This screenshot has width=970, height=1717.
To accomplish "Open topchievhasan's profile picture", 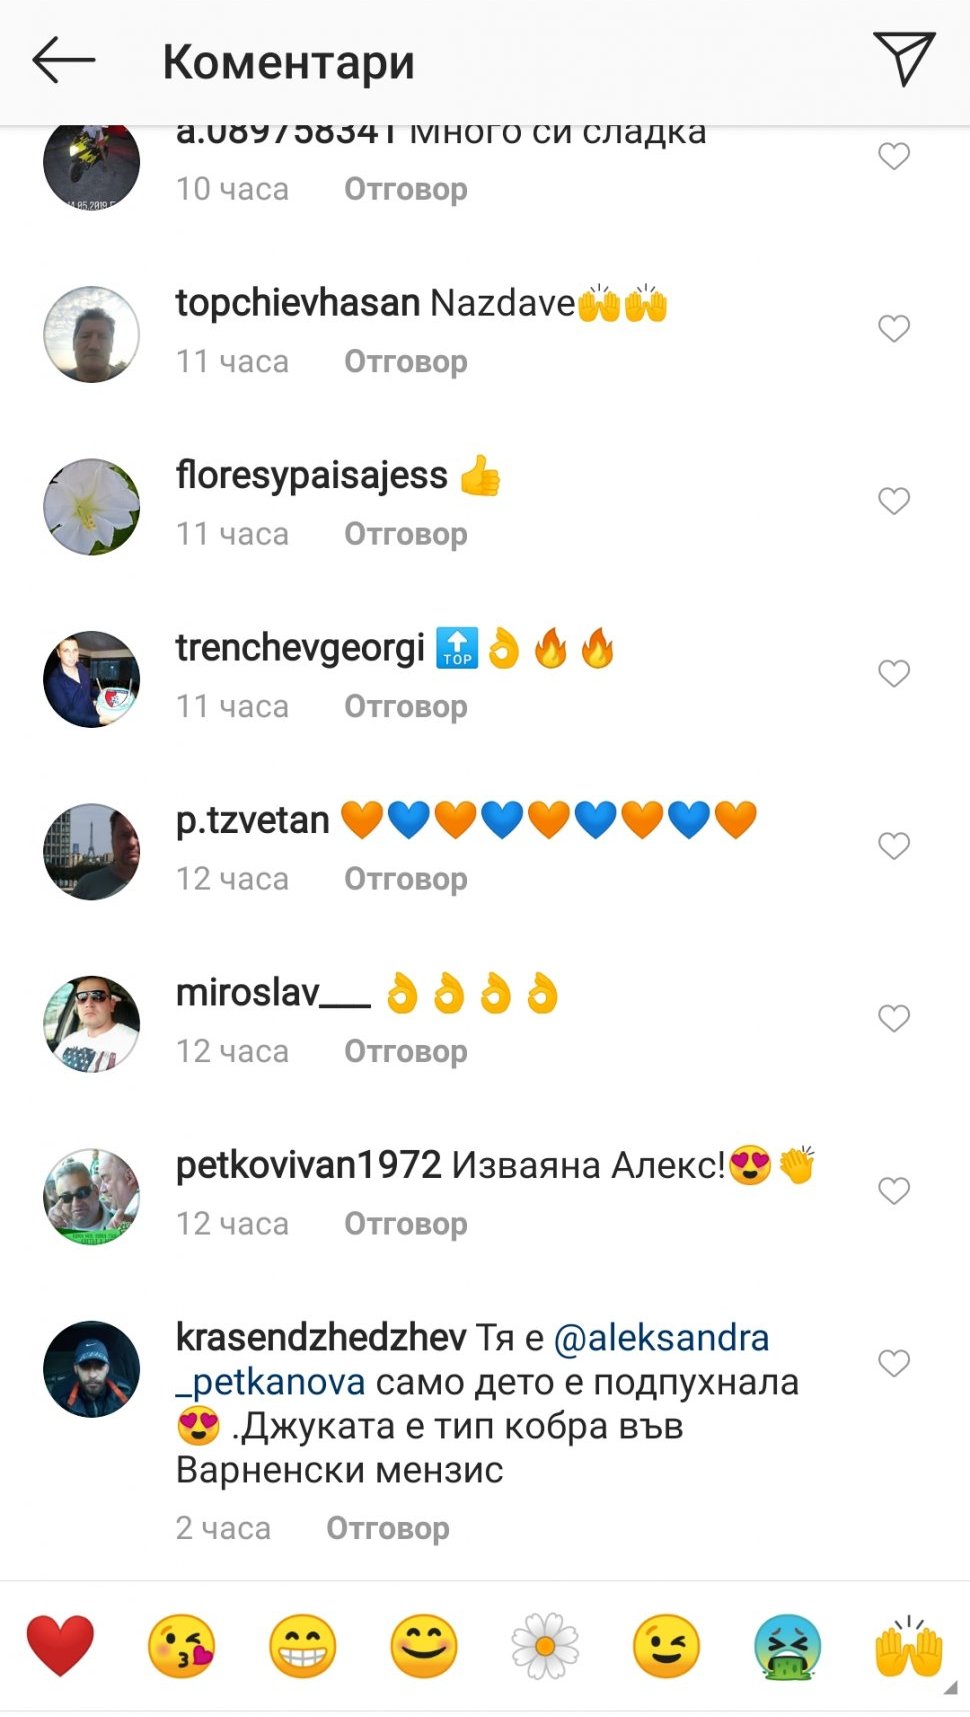I will point(91,334).
